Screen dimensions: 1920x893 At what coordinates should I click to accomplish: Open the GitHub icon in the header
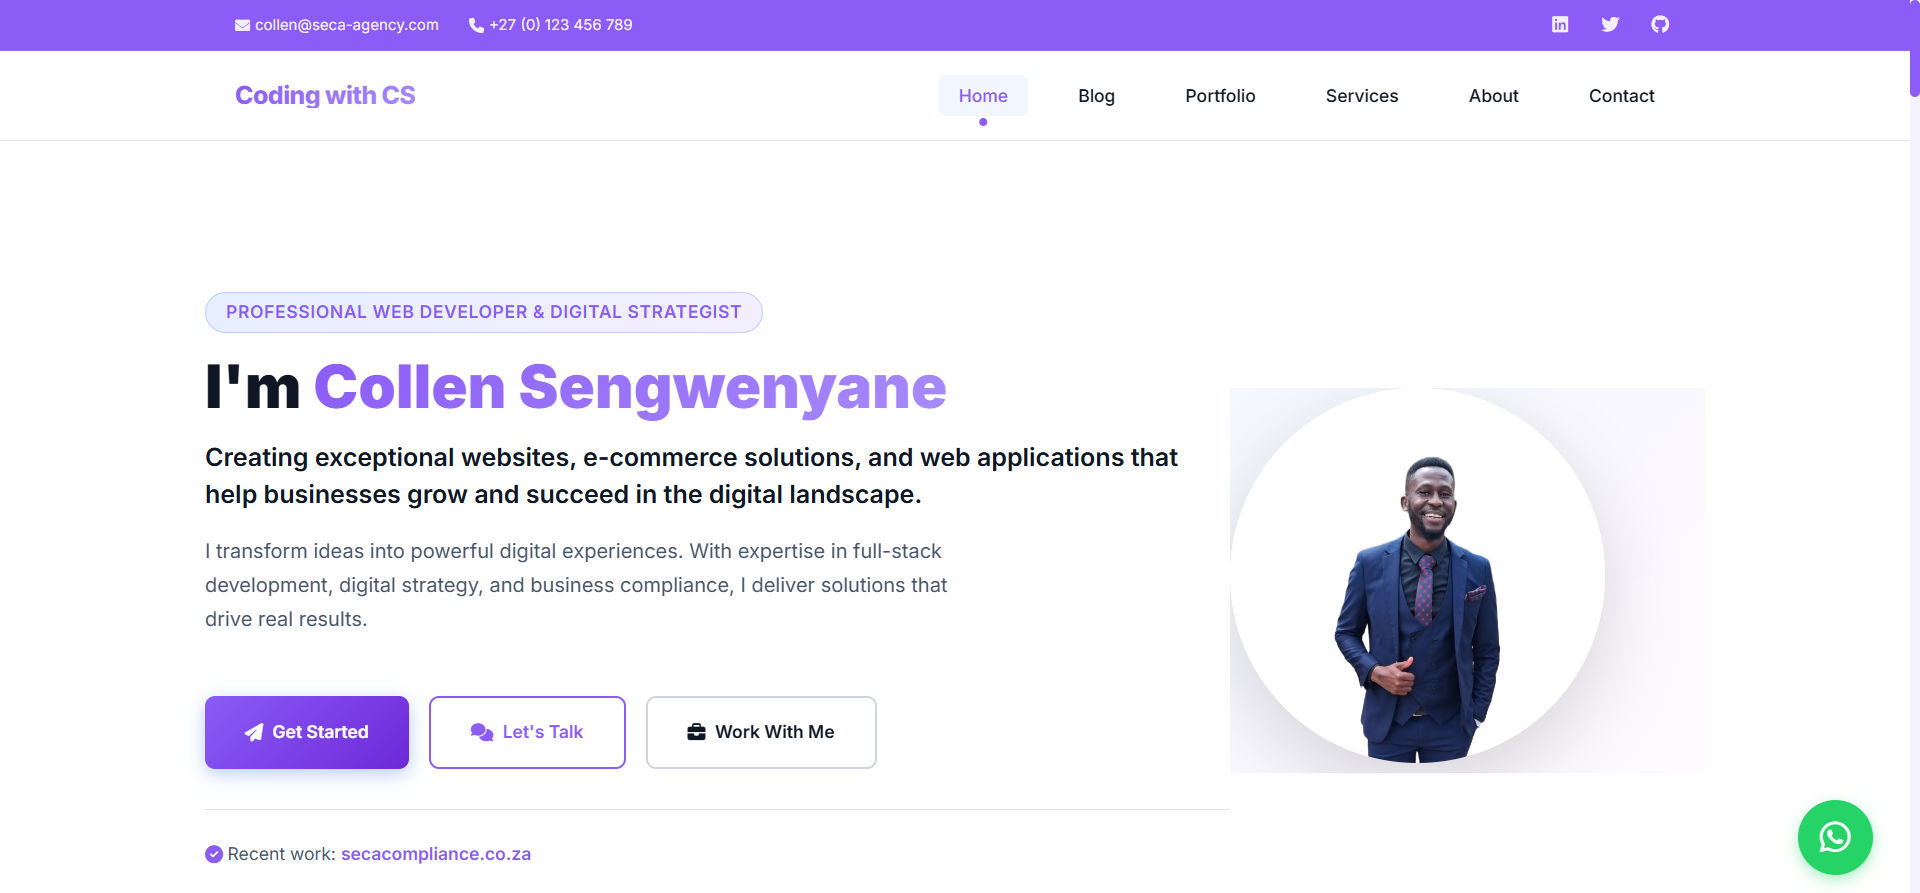1660,24
